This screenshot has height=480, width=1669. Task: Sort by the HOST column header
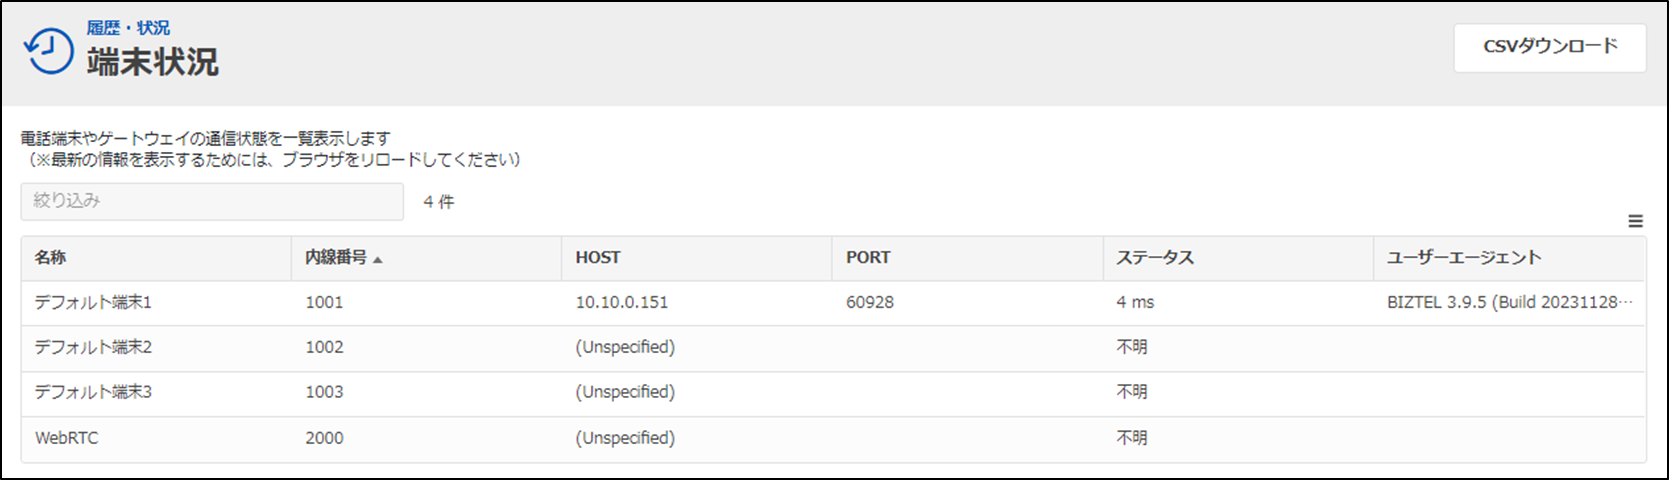[598, 258]
